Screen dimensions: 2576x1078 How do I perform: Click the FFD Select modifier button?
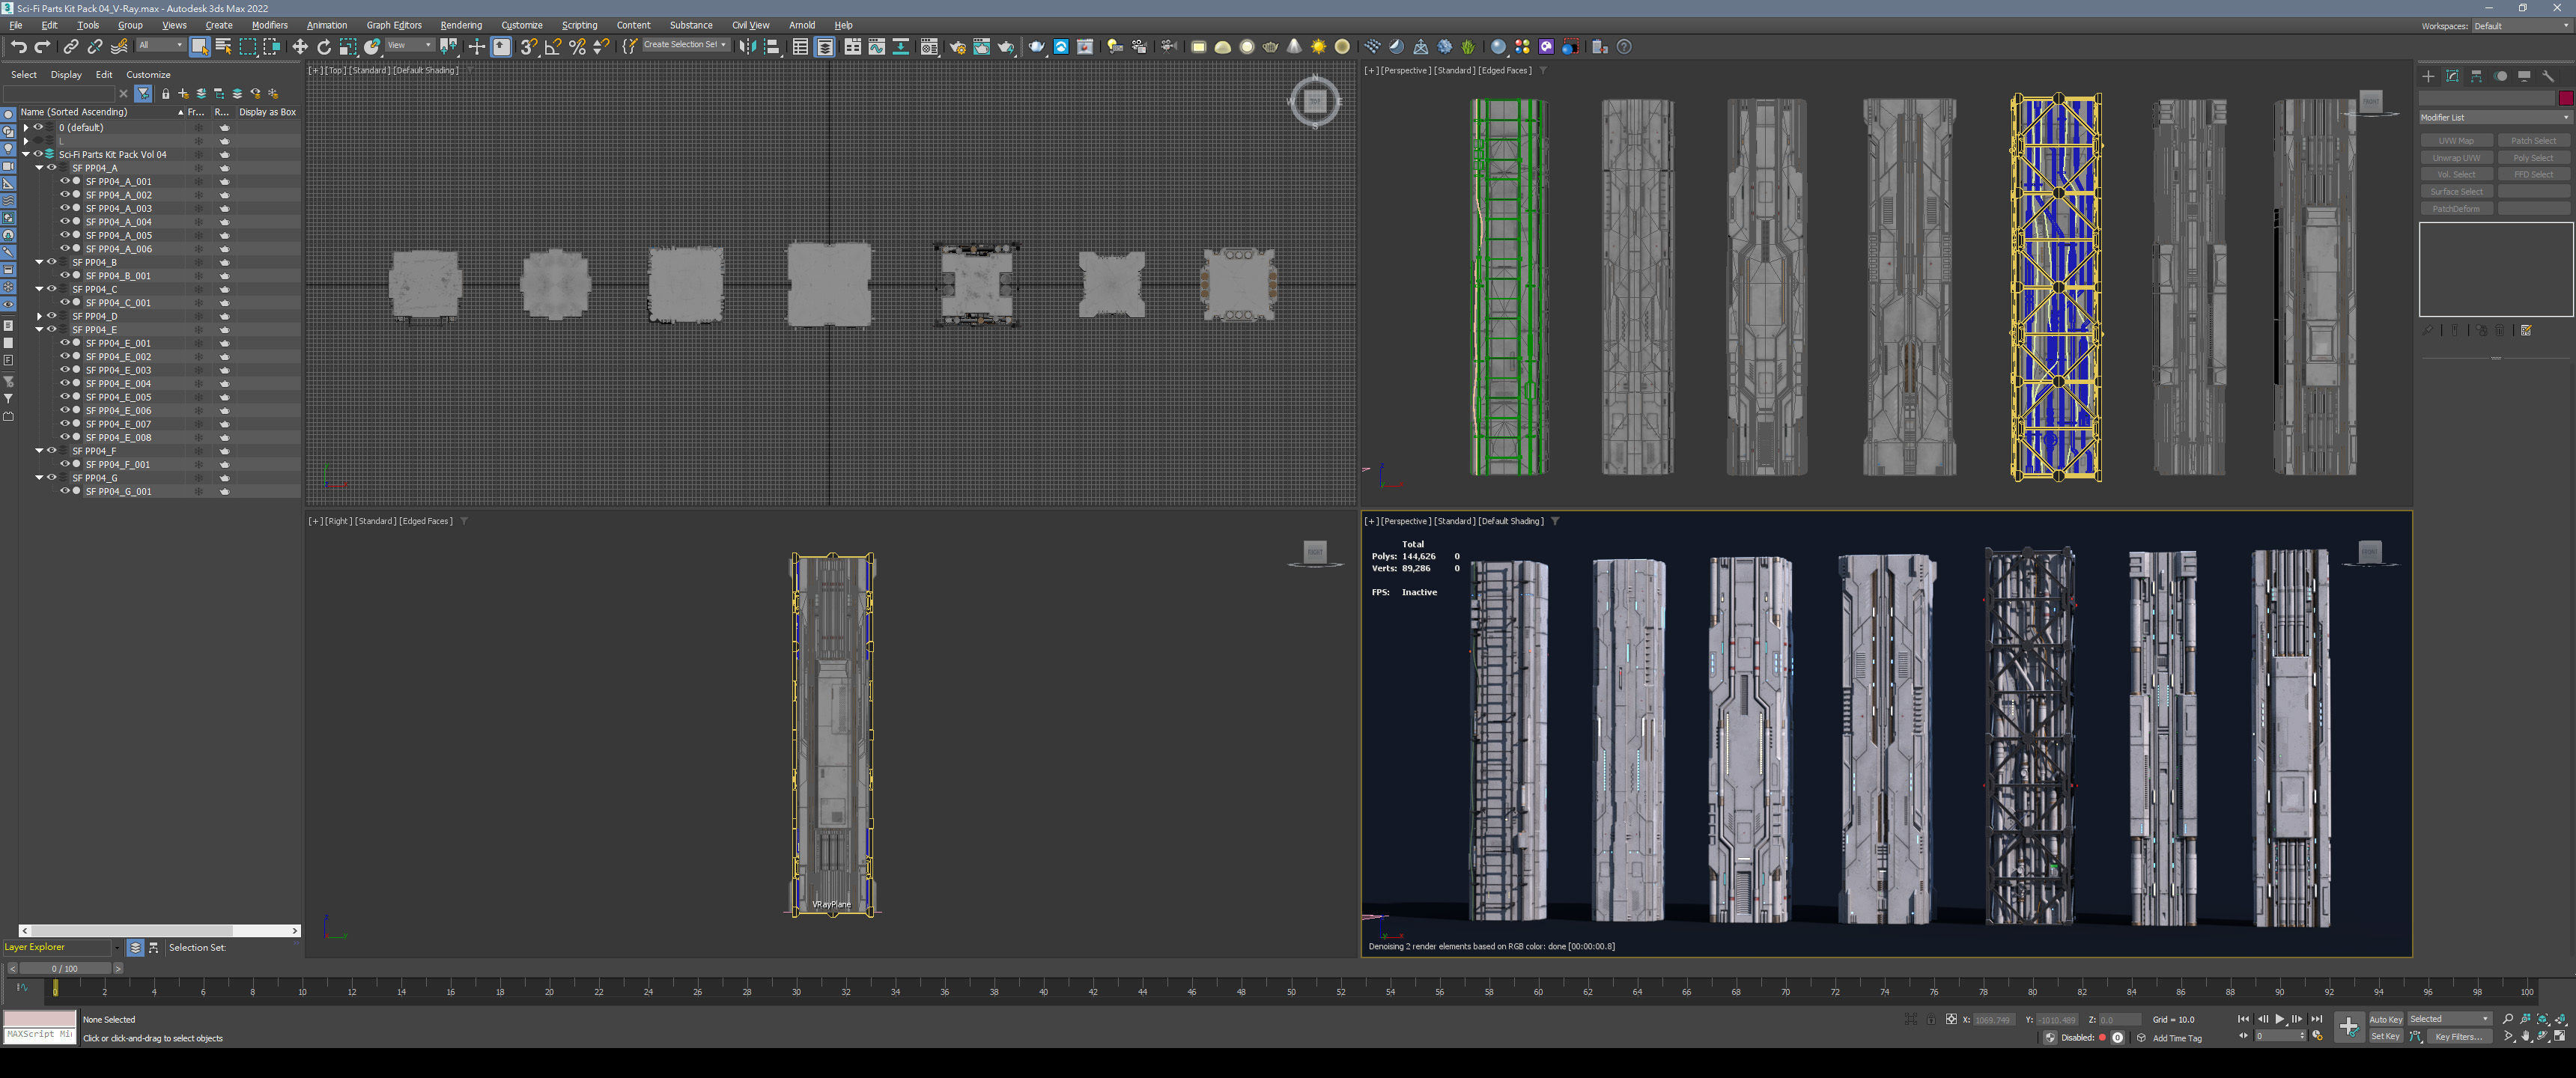pos(2533,174)
